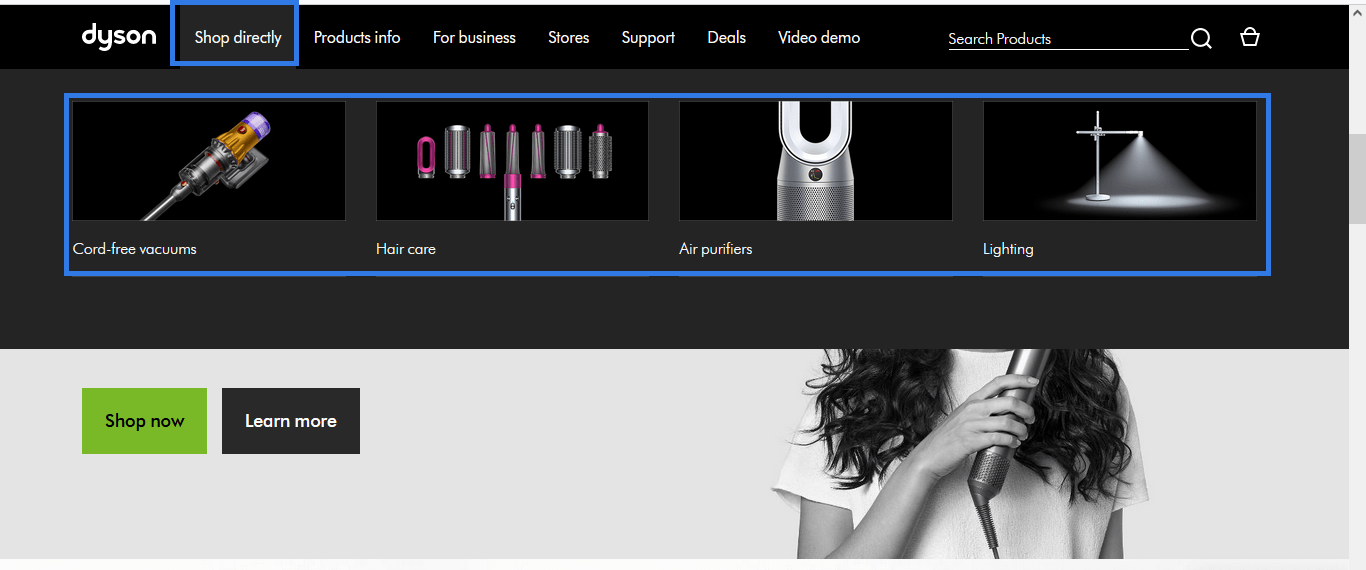Click the green Shop now button

(144, 421)
